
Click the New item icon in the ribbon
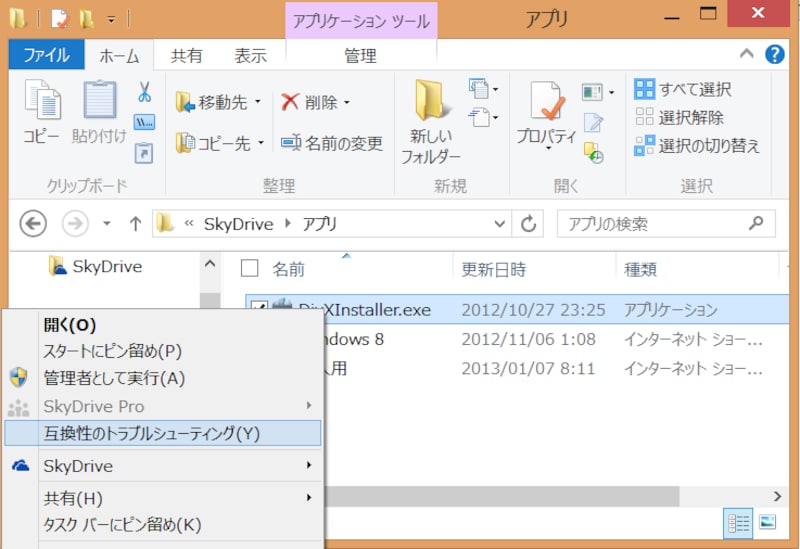click(x=479, y=88)
